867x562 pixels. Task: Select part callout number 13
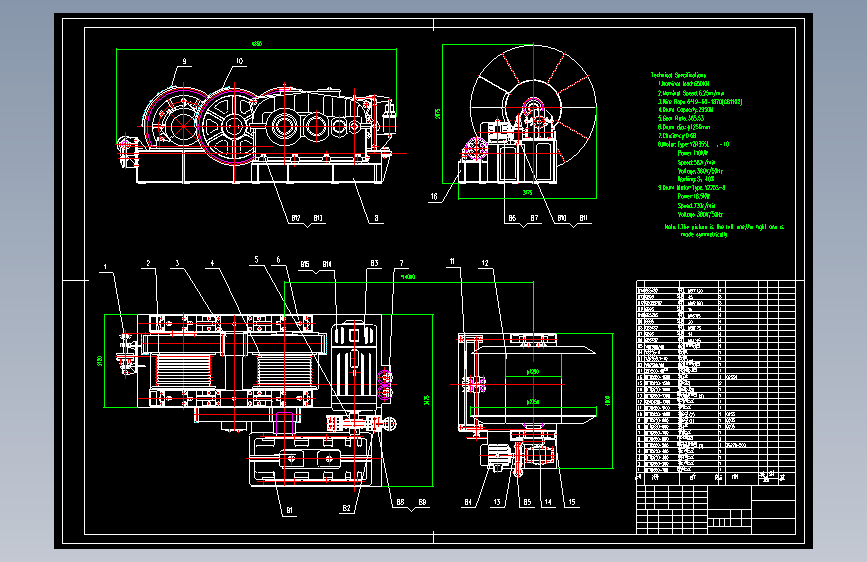497,502
